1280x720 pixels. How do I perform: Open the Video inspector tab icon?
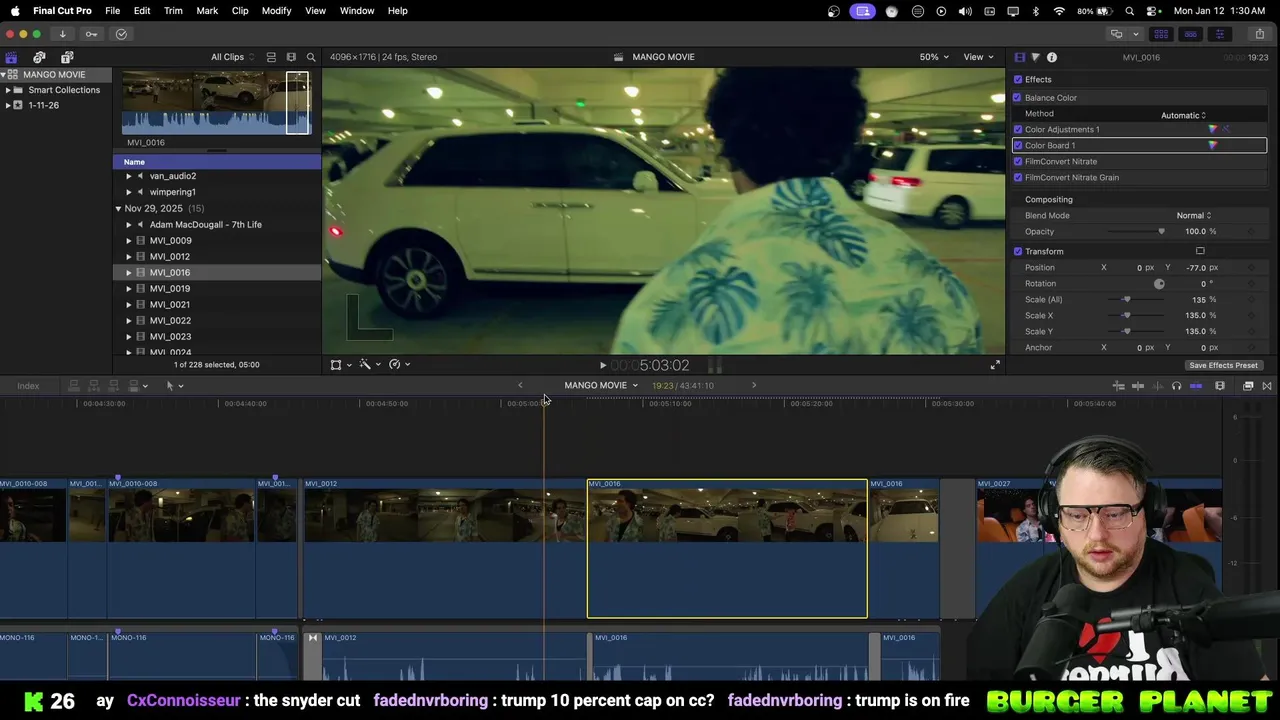tap(1019, 57)
